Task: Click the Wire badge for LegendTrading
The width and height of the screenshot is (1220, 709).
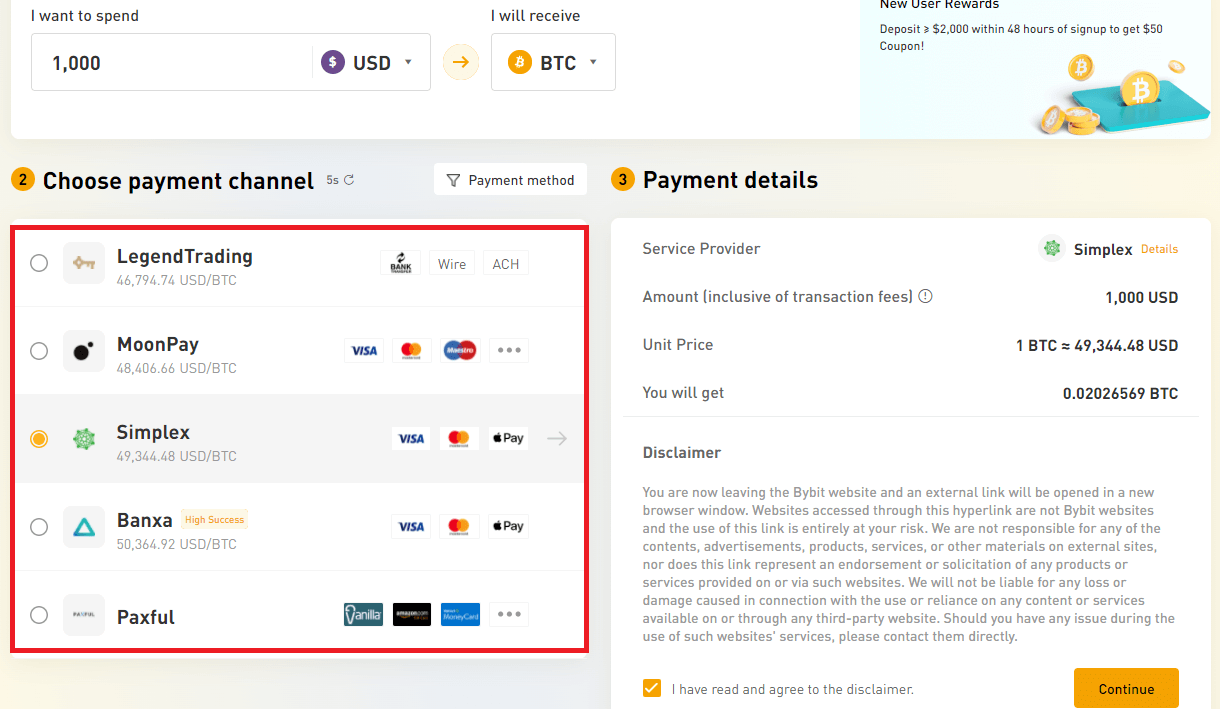Action: point(451,262)
